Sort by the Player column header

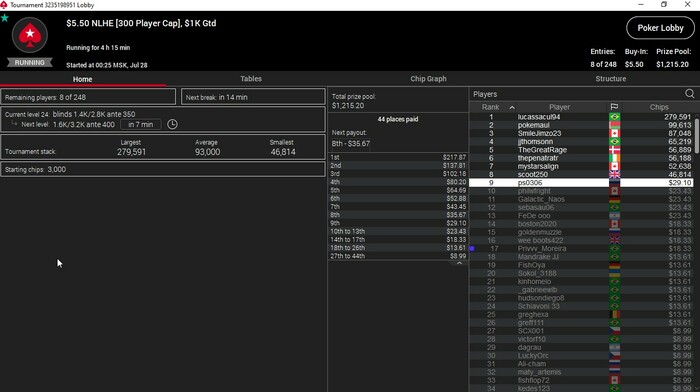click(x=559, y=107)
